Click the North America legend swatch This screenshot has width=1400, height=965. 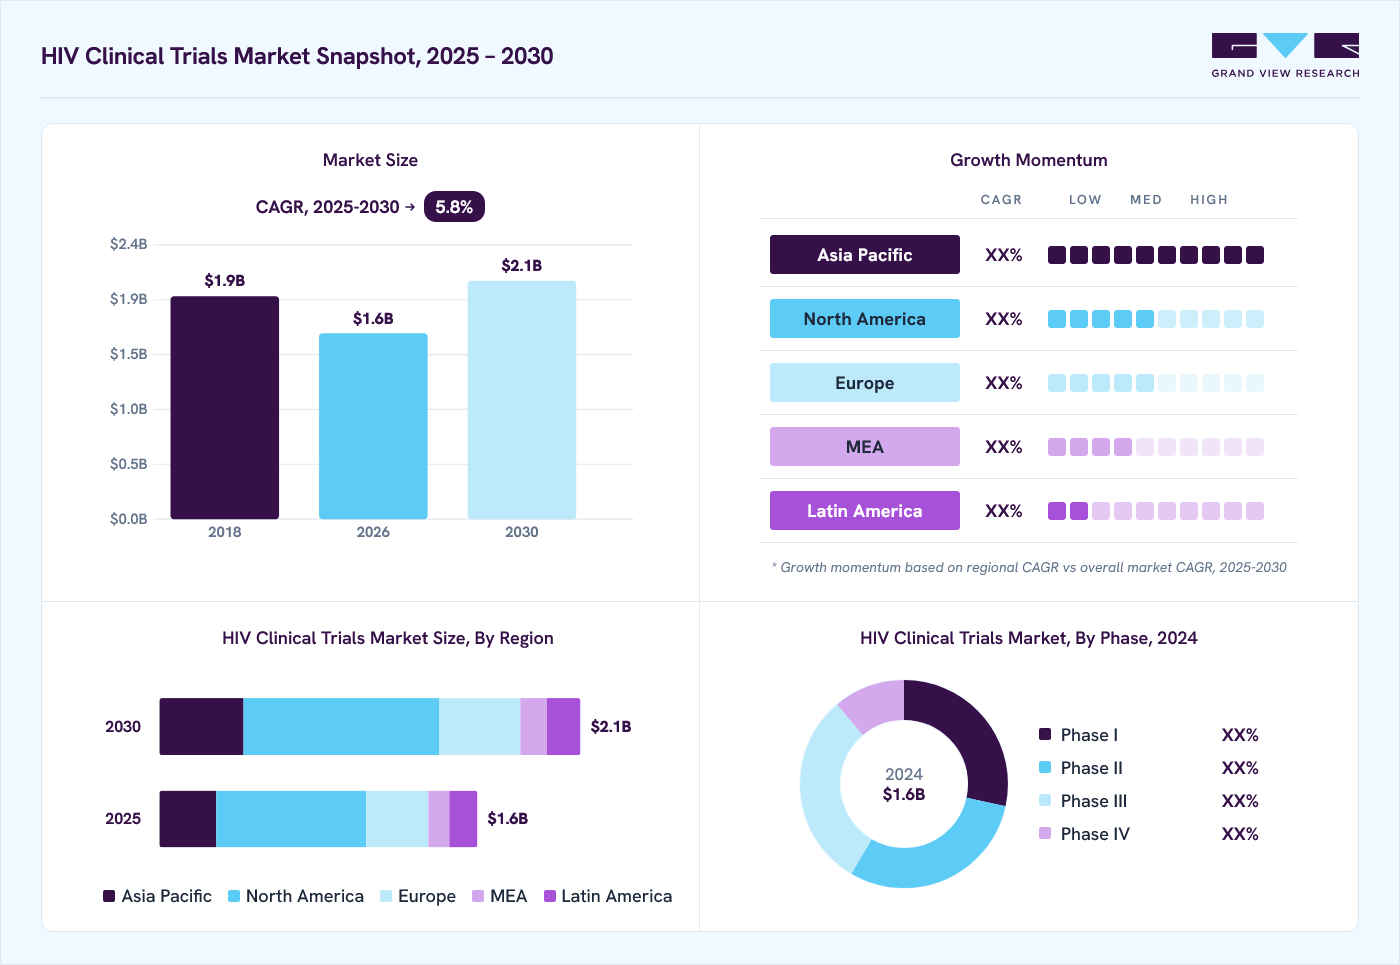234,896
